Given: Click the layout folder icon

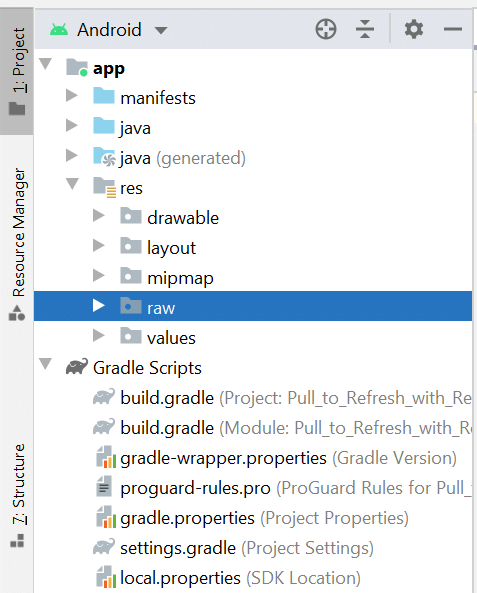Looking at the screenshot, I should pyautogui.click(x=131, y=245).
